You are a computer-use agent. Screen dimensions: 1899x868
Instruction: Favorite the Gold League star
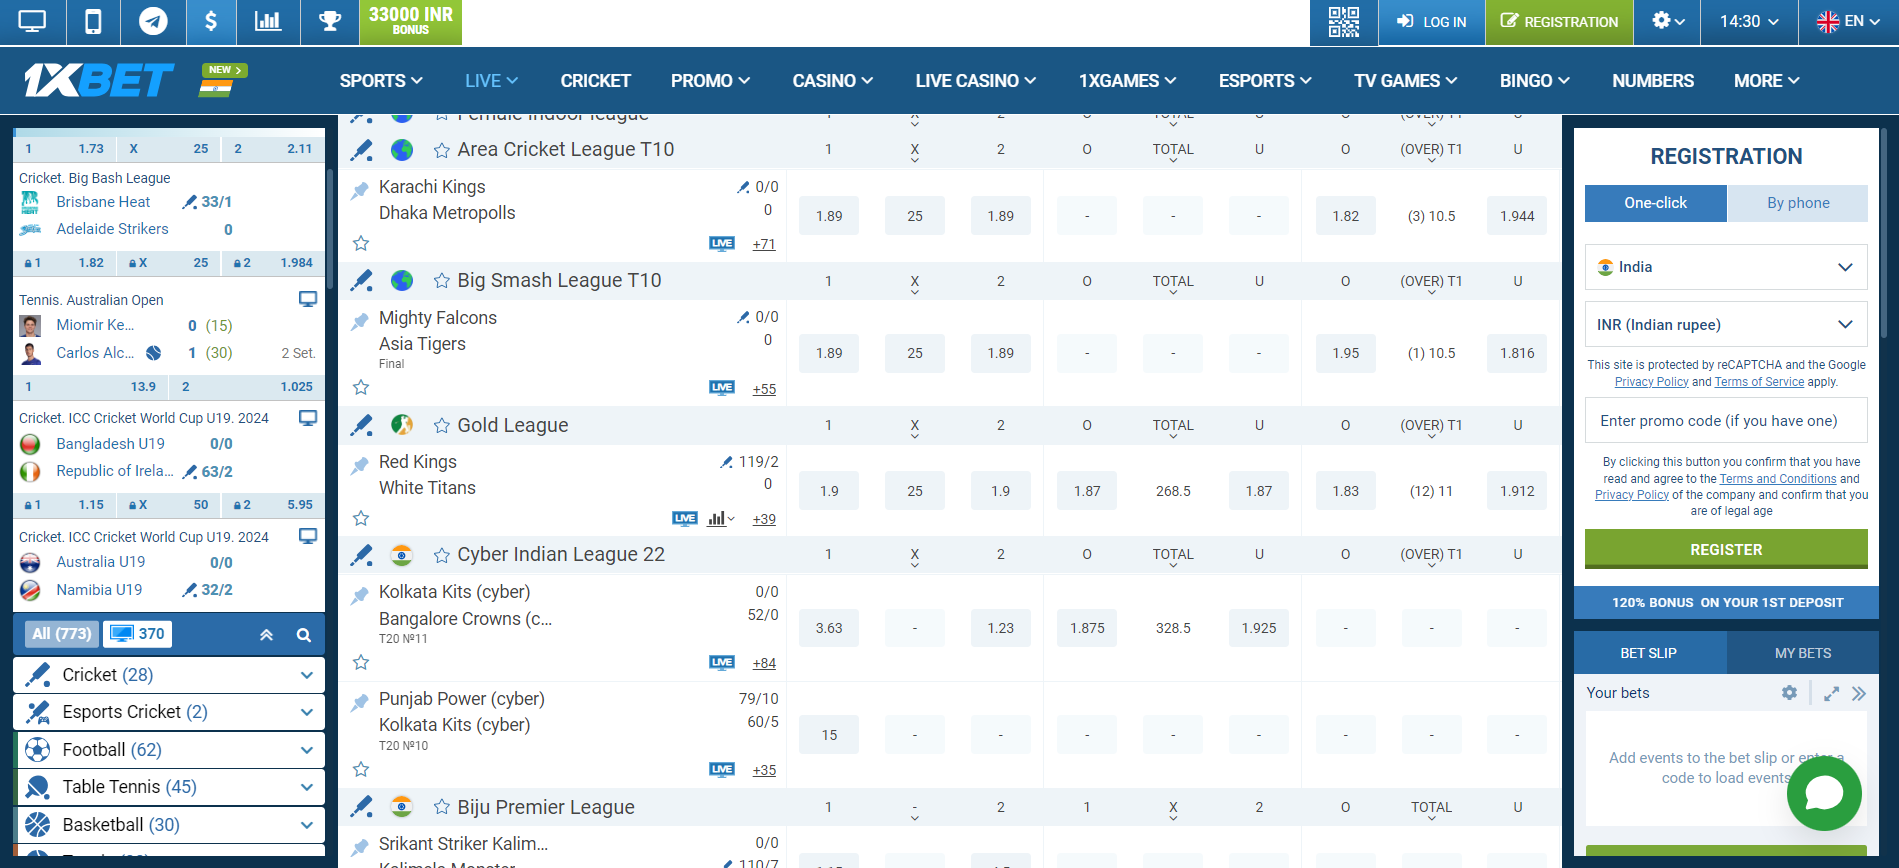(x=441, y=426)
